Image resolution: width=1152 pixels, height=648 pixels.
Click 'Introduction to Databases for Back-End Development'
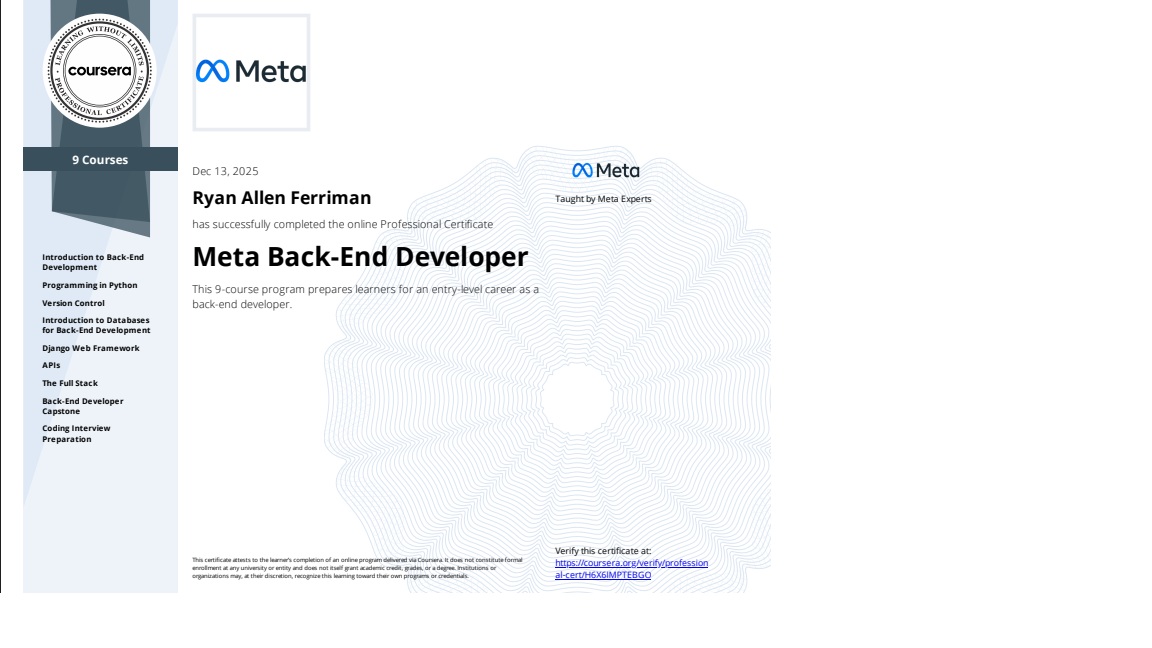pyautogui.click(x=96, y=325)
